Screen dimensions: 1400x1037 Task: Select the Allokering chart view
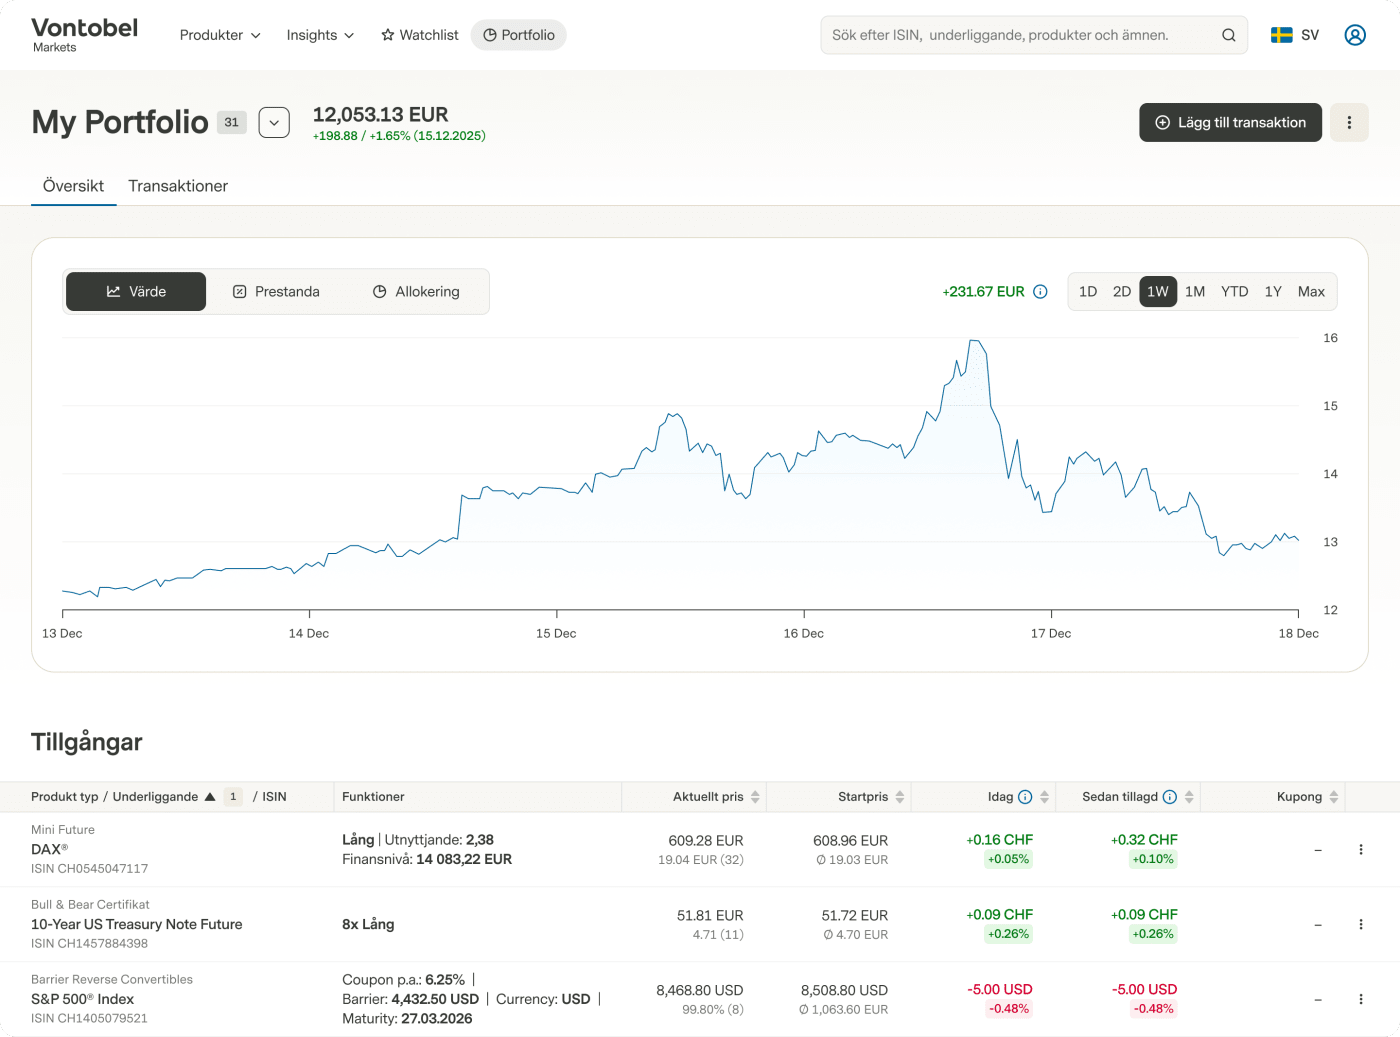pos(416,291)
